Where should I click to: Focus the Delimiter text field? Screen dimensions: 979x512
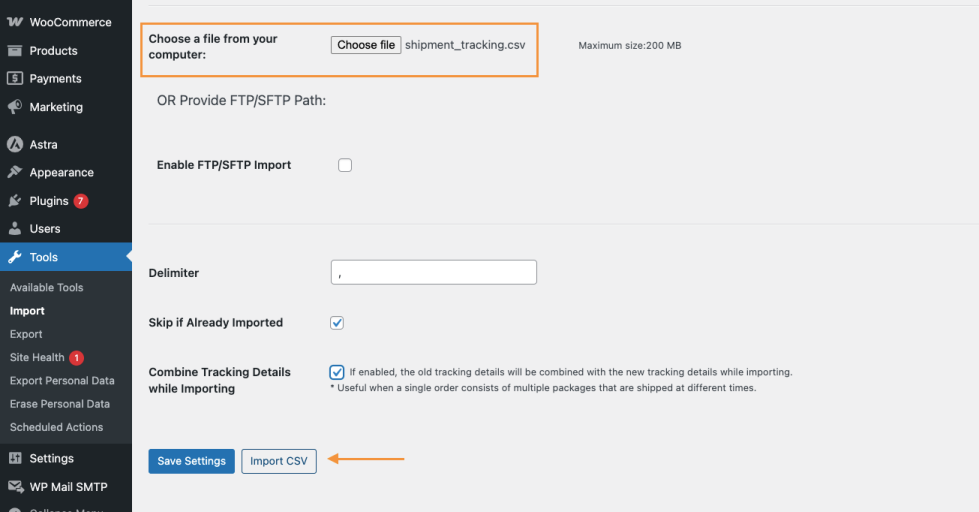(x=433, y=272)
